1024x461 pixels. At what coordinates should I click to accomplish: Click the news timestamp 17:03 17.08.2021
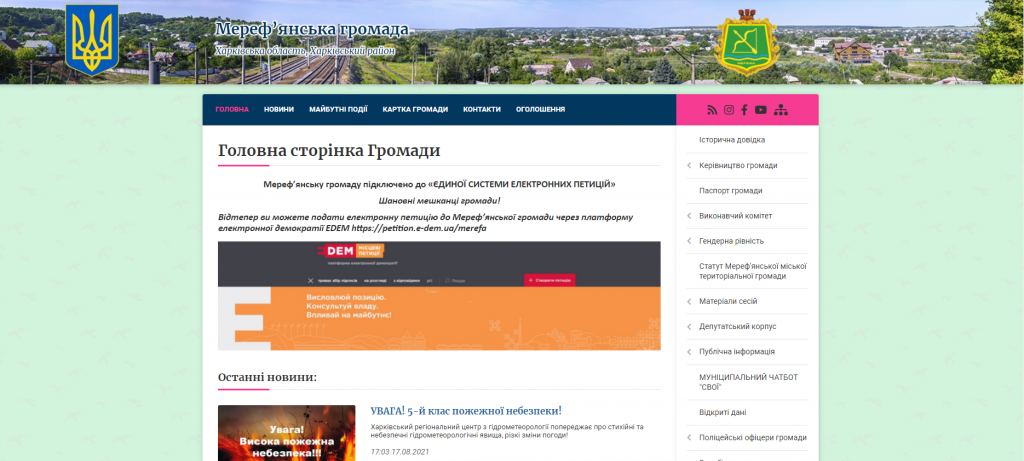[x=400, y=452]
